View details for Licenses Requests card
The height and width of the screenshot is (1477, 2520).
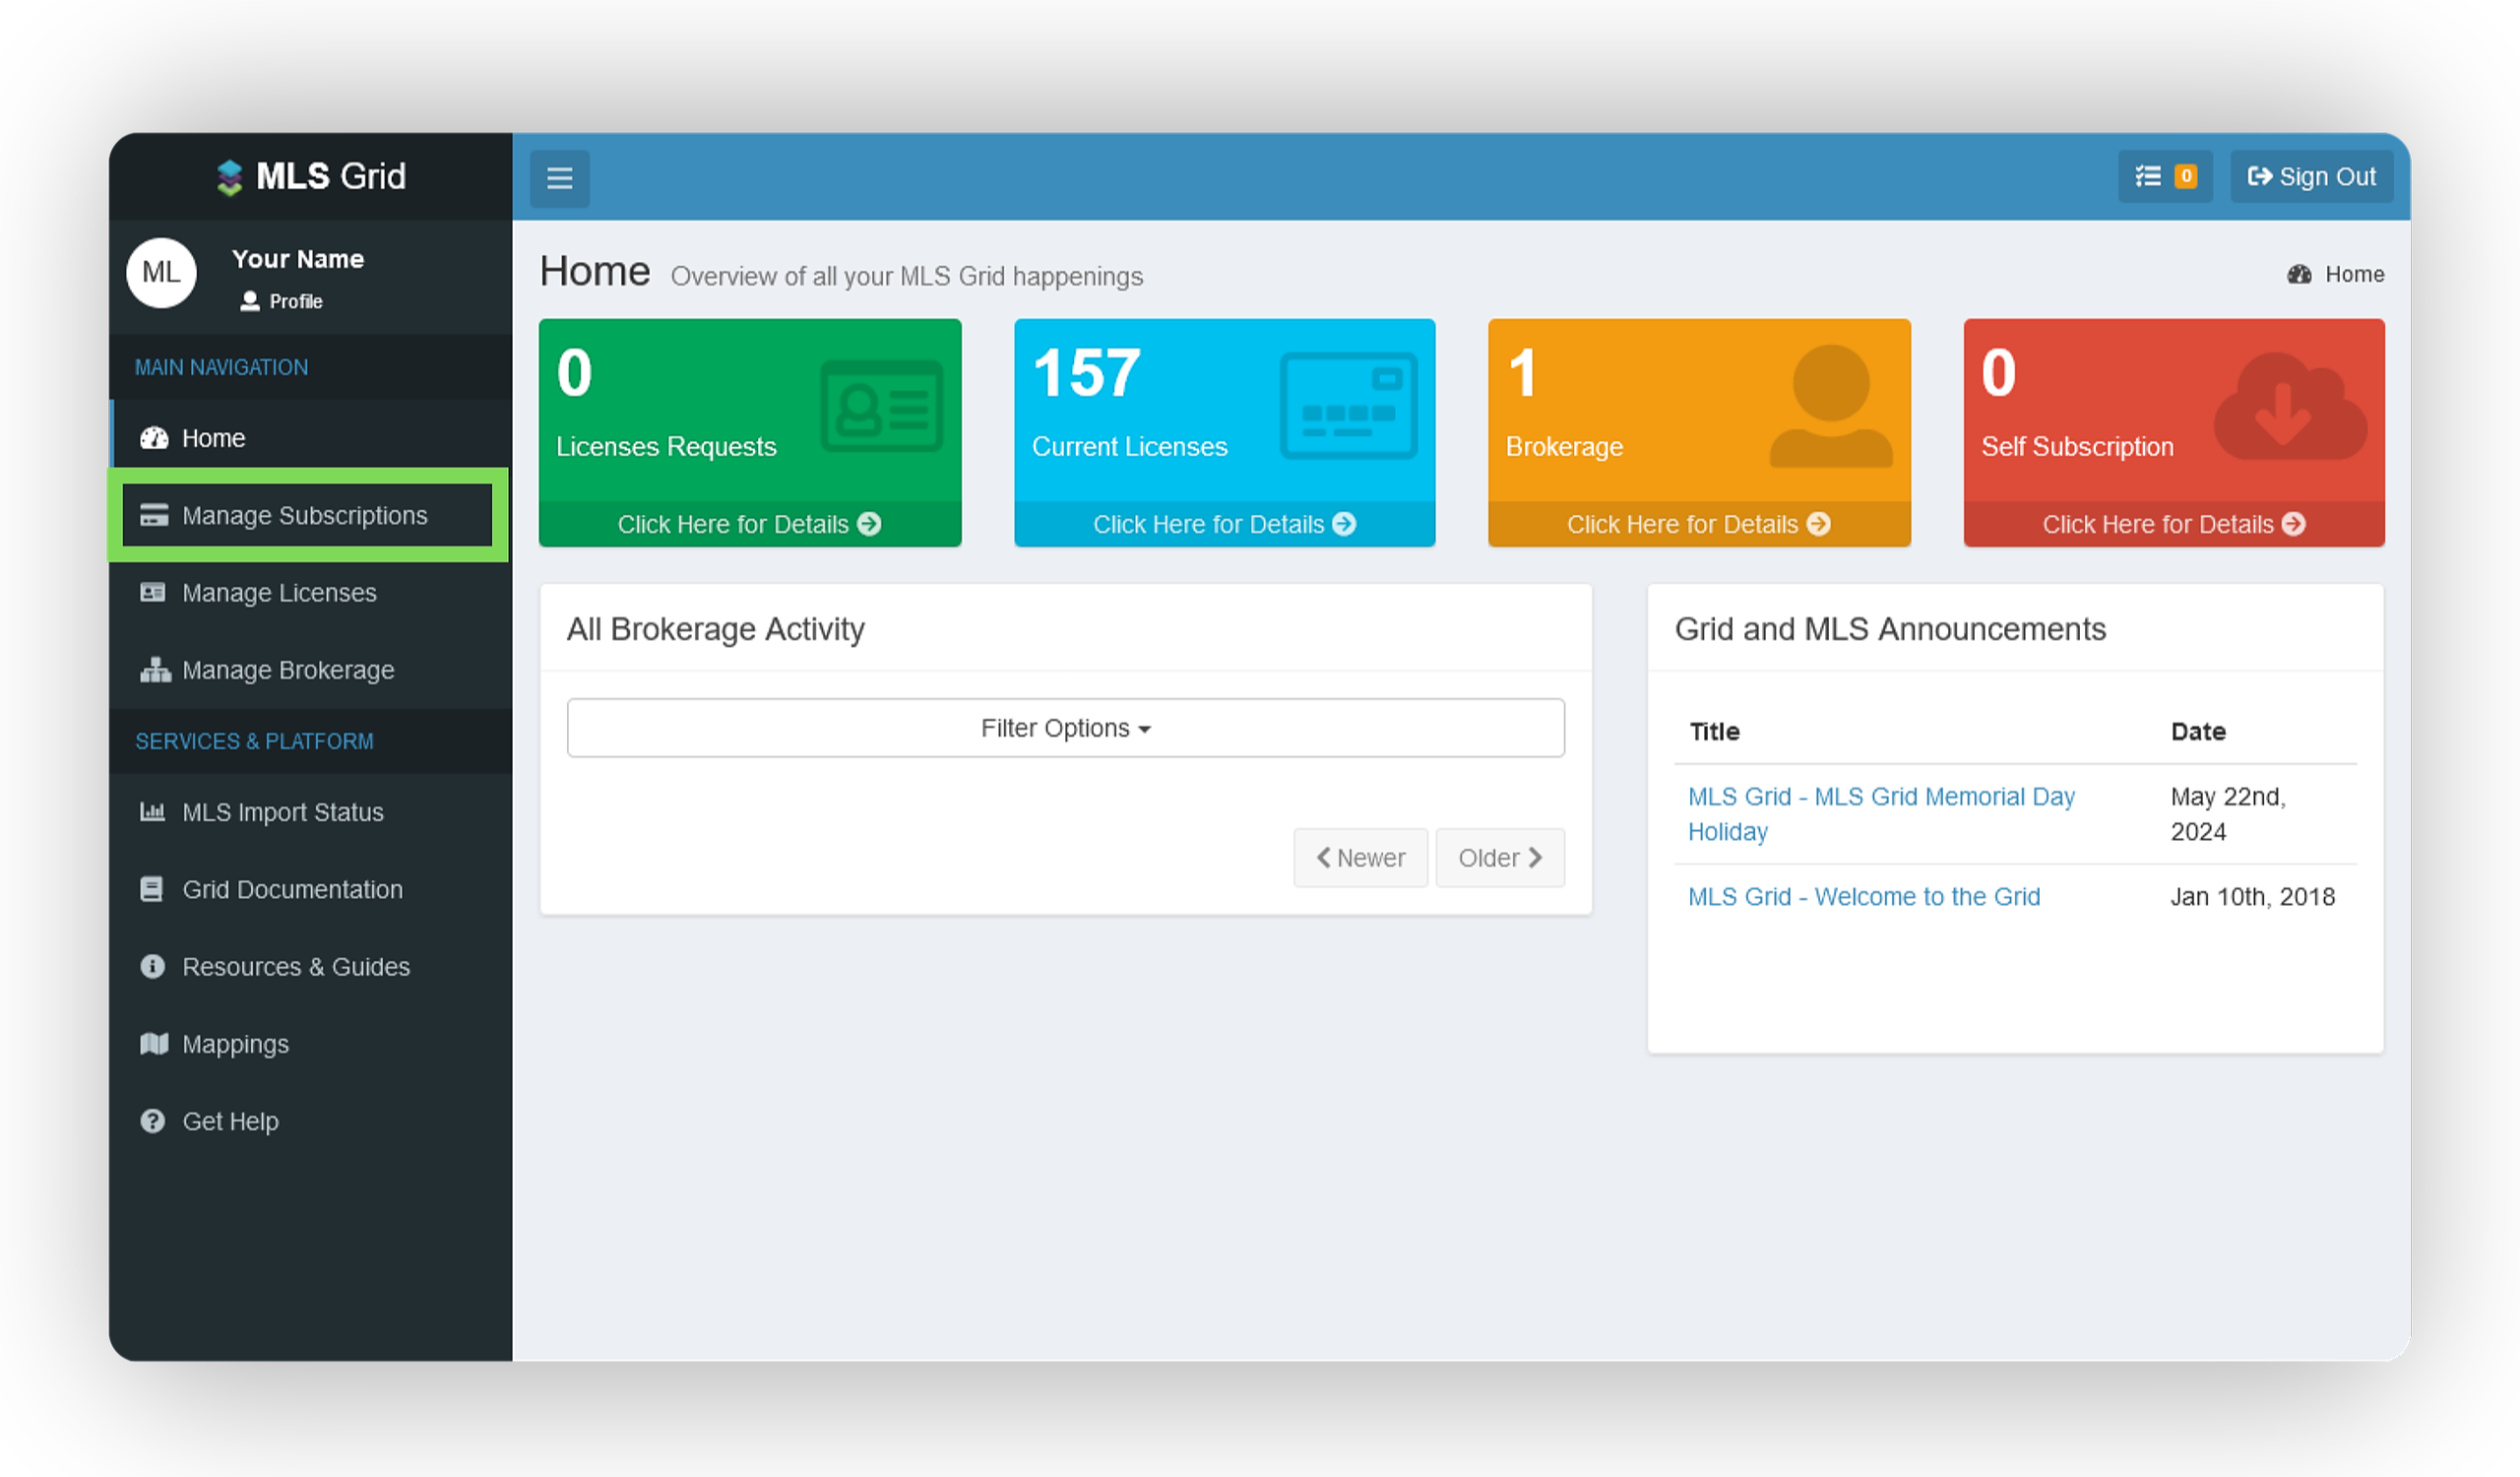point(749,524)
